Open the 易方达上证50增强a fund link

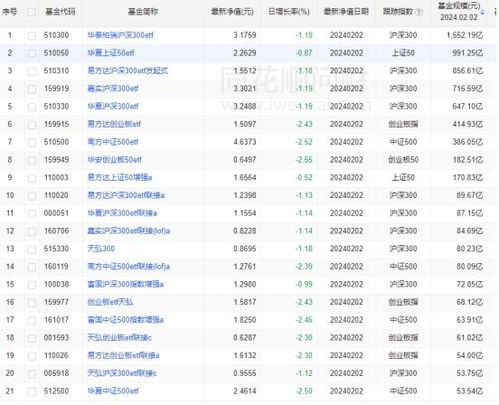click(120, 178)
